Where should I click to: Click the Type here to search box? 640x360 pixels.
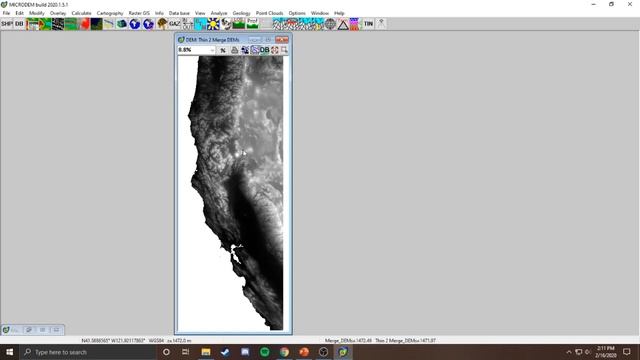click(88, 352)
